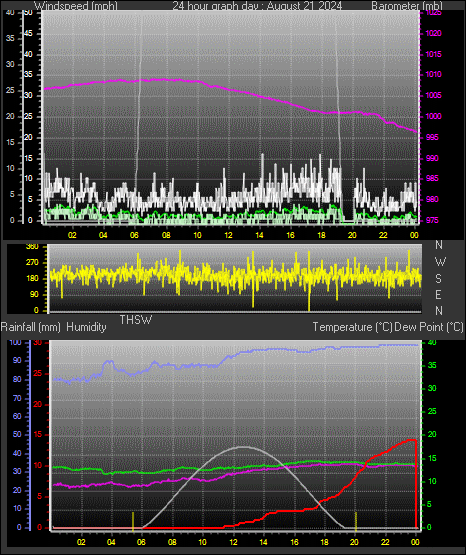Click the W wind direction label
This screenshot has width=466, height=555.
click(x=440, y=262)
